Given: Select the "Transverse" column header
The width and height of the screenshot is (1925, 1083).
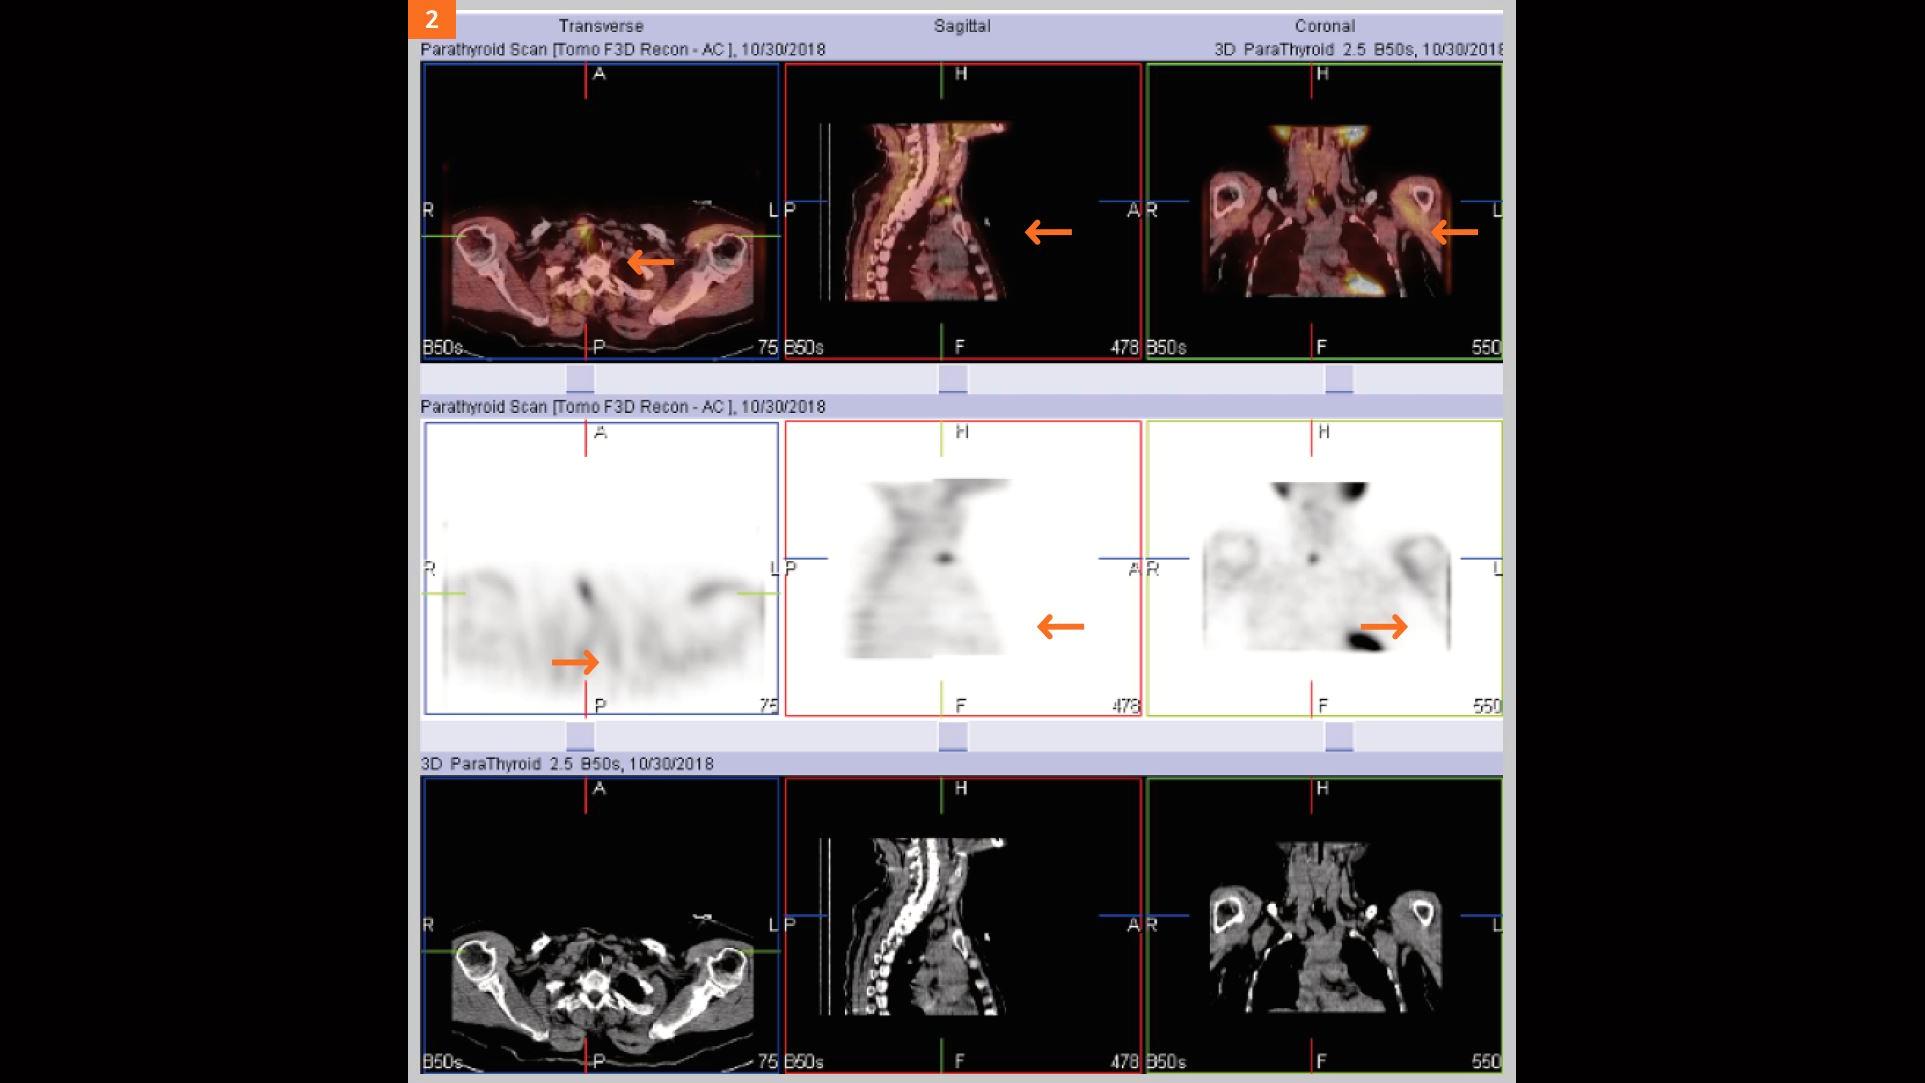Looking at the screenshot, I should pyautogui.click(x=601, y=26).
